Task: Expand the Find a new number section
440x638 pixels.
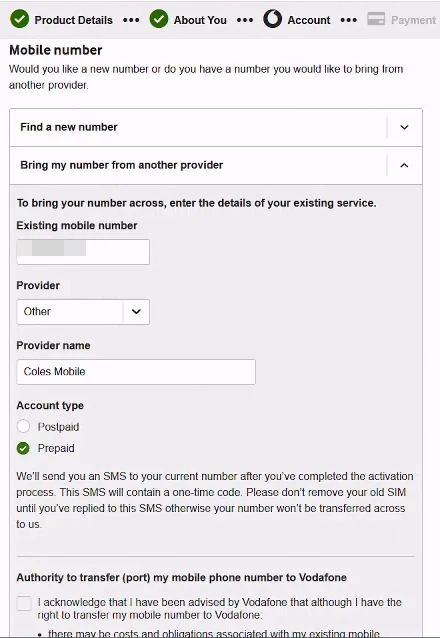Action: click(216, 127)
